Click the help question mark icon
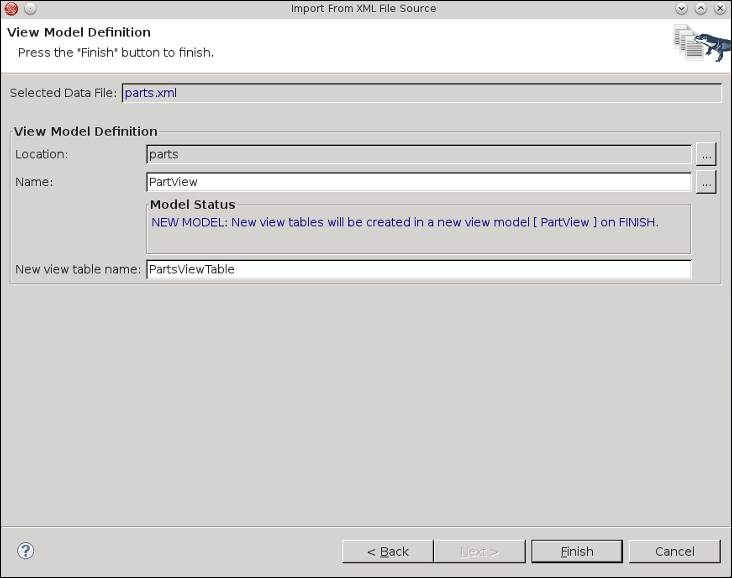732x578 pixels. coord(26,551)
